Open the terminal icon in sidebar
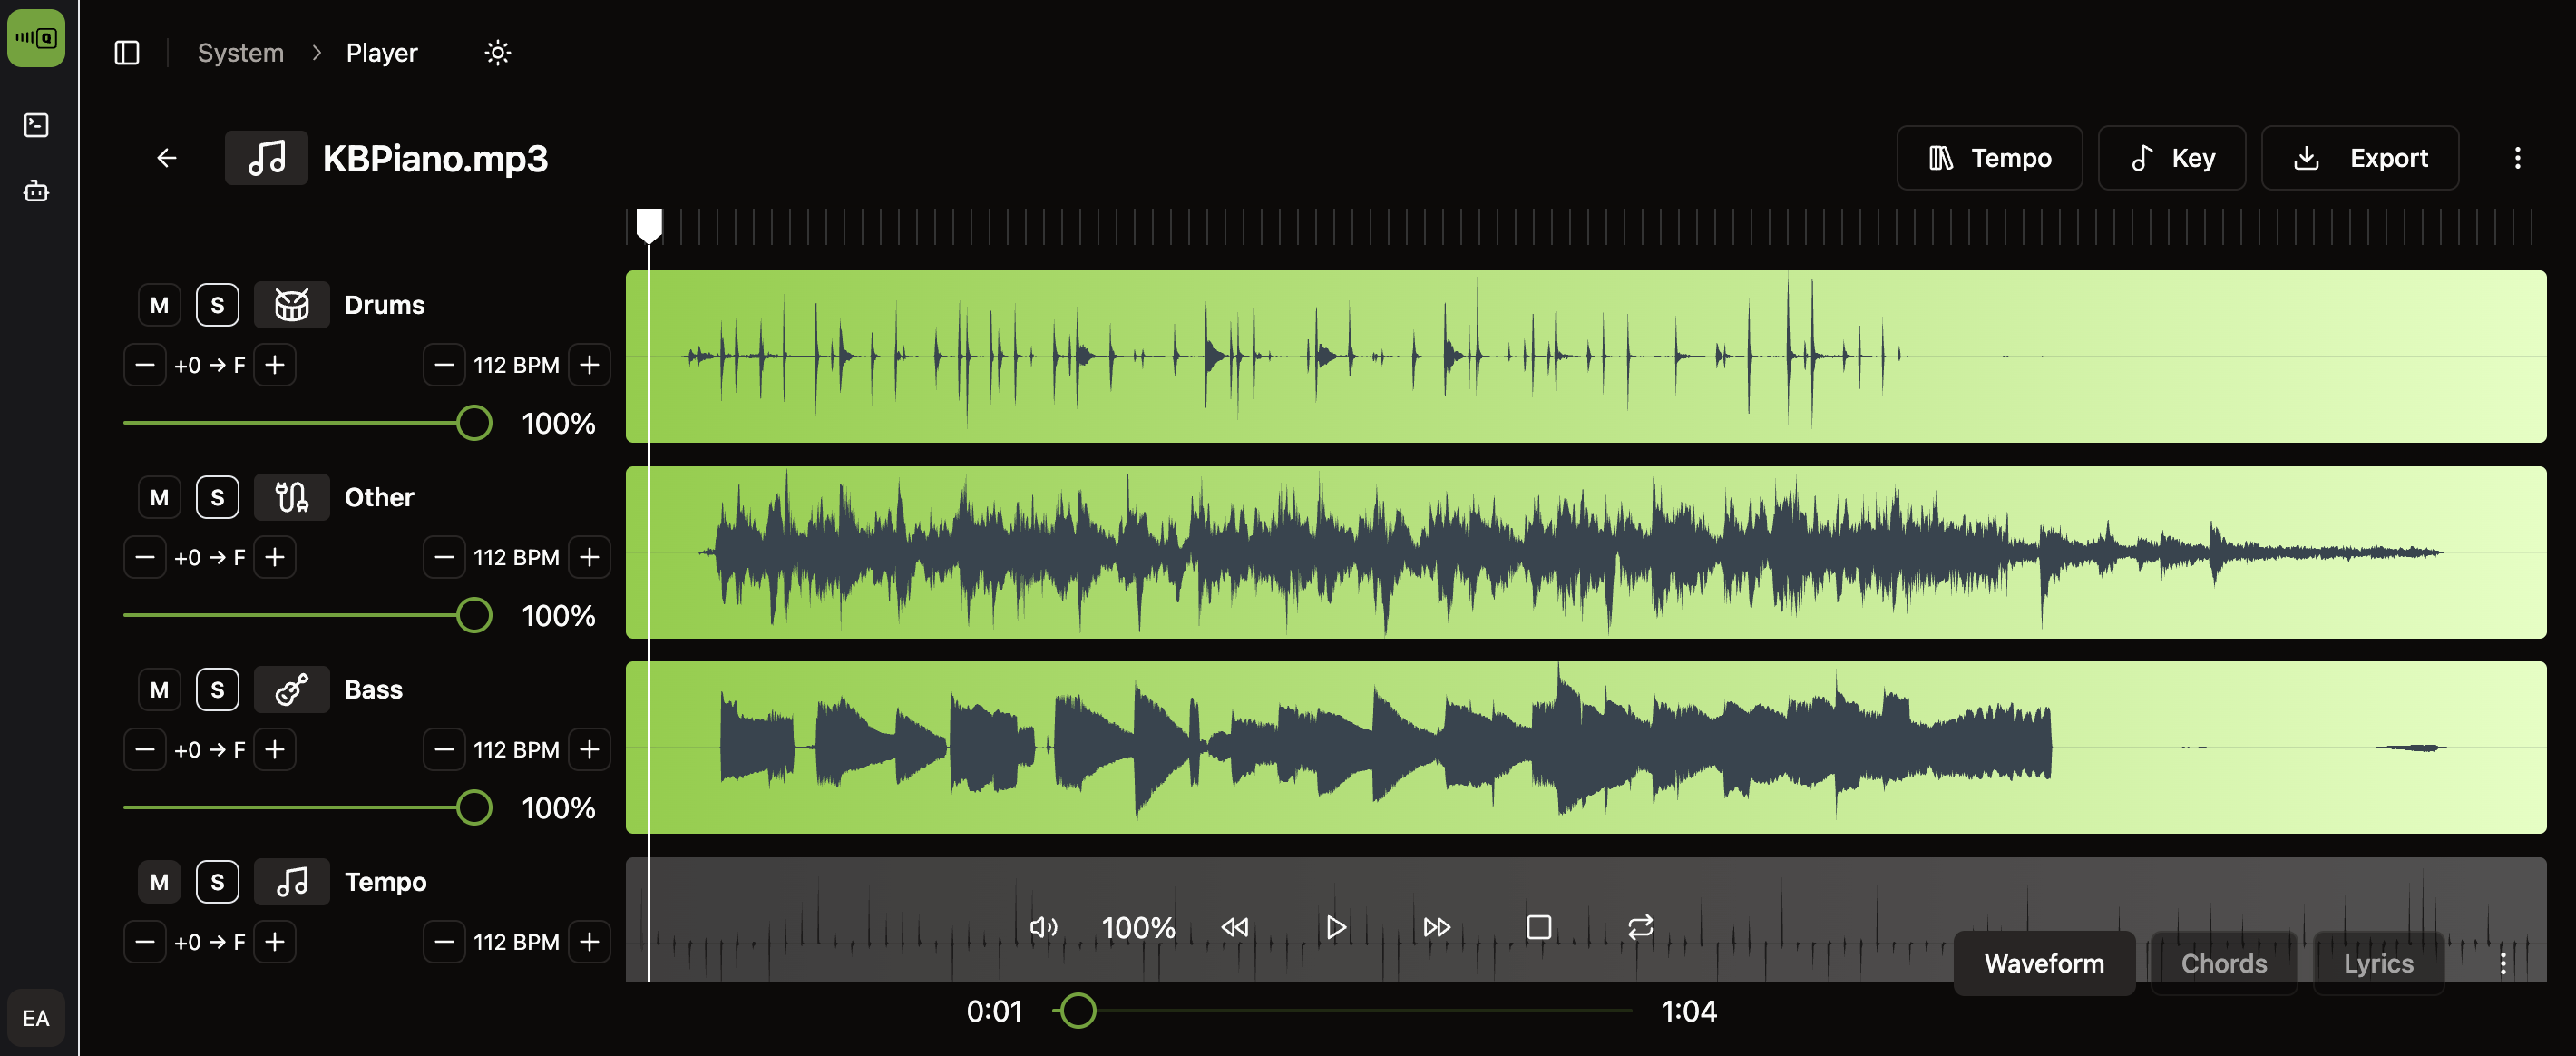Viewport: 2576px width, 1056px height. 36,125
